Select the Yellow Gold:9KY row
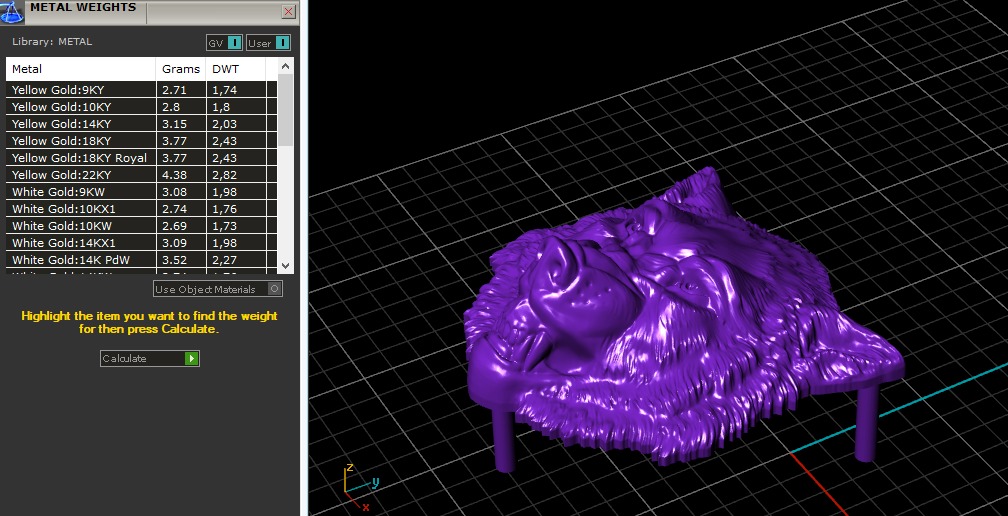Image resolution: width=1008 pixels, height=516 pixels. 141,90
